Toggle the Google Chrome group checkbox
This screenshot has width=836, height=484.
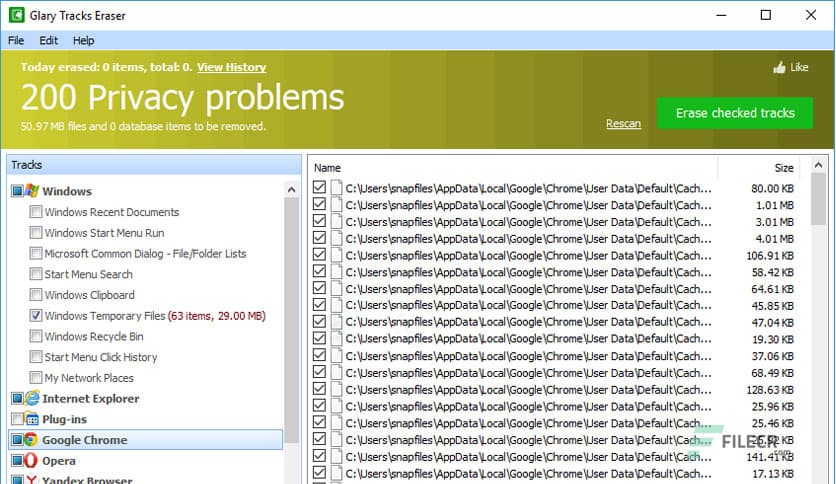[x=17, y=440]
